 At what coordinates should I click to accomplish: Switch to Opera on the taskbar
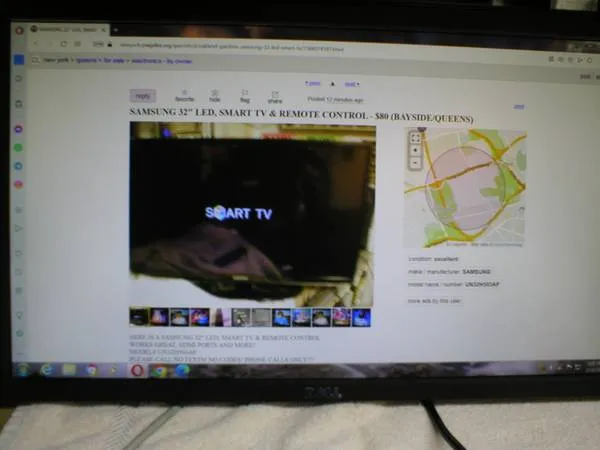pos(137,370)
